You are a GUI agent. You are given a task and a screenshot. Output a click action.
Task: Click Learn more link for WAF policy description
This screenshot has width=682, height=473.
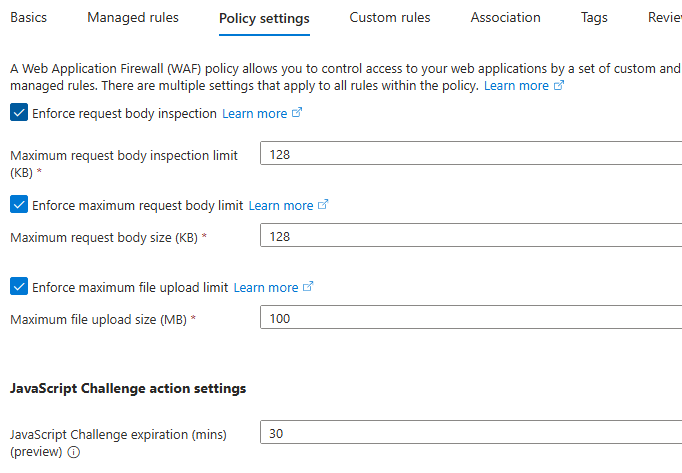pyautogui.click(x=516, y=86)
